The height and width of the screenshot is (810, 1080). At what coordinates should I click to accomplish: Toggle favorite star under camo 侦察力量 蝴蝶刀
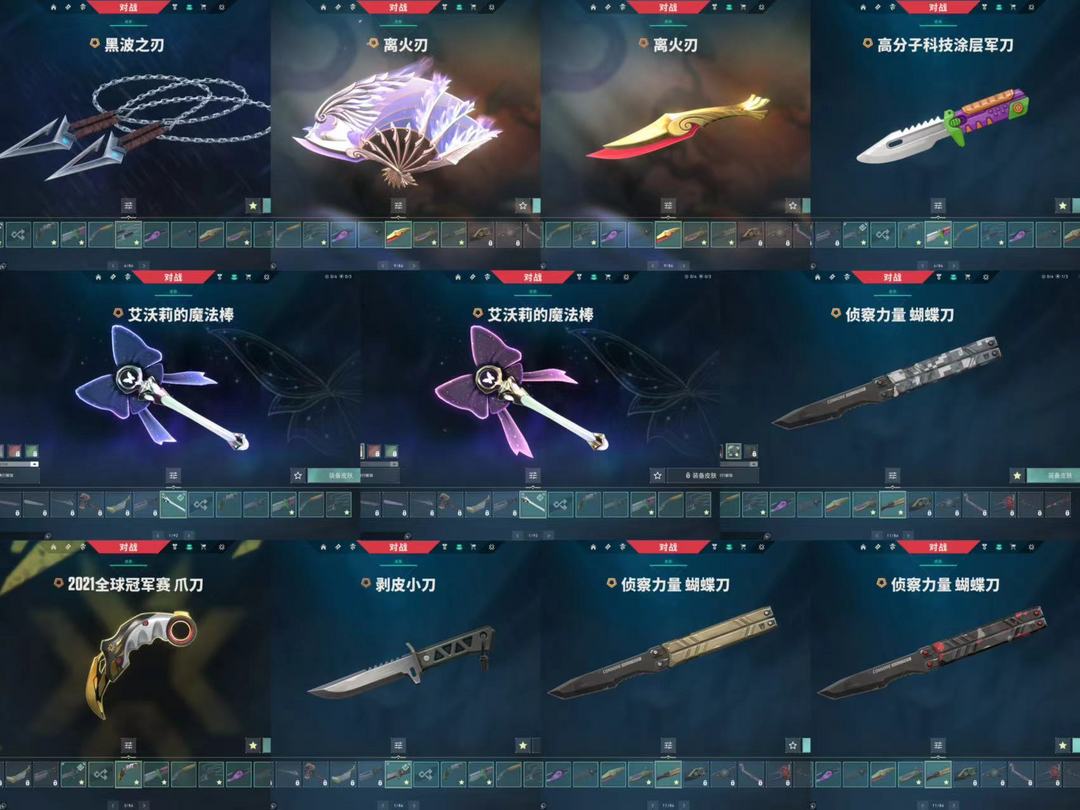[1017, 475]
